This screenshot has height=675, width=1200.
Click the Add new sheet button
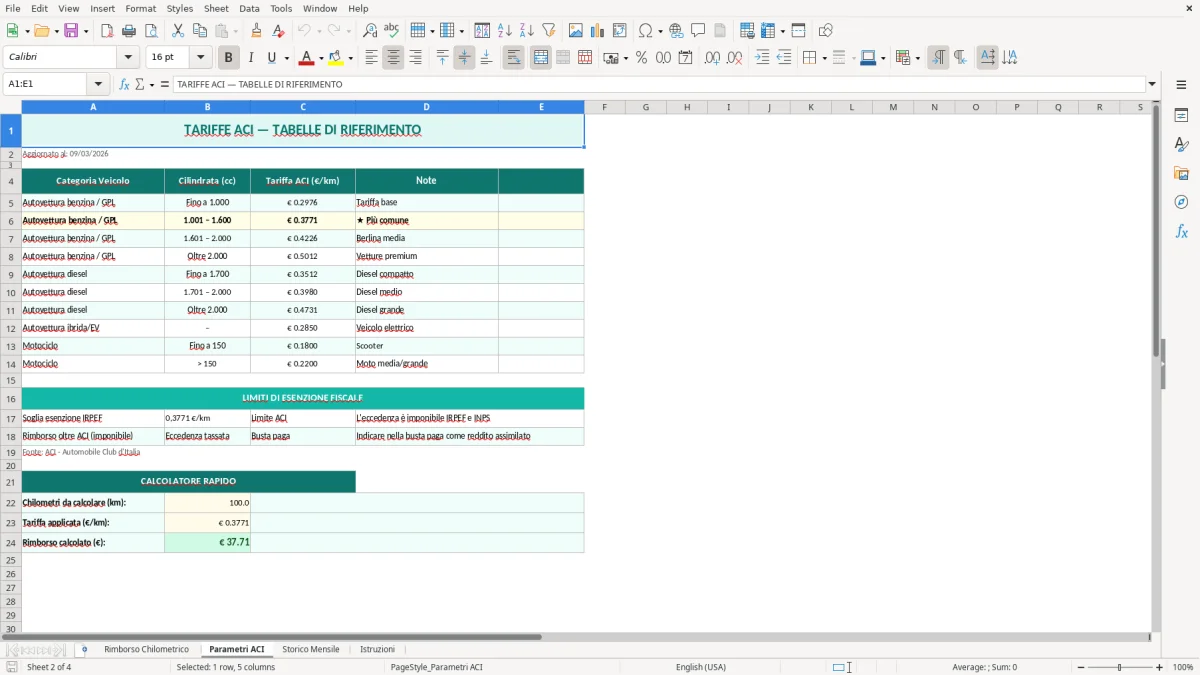coord(84,650)
